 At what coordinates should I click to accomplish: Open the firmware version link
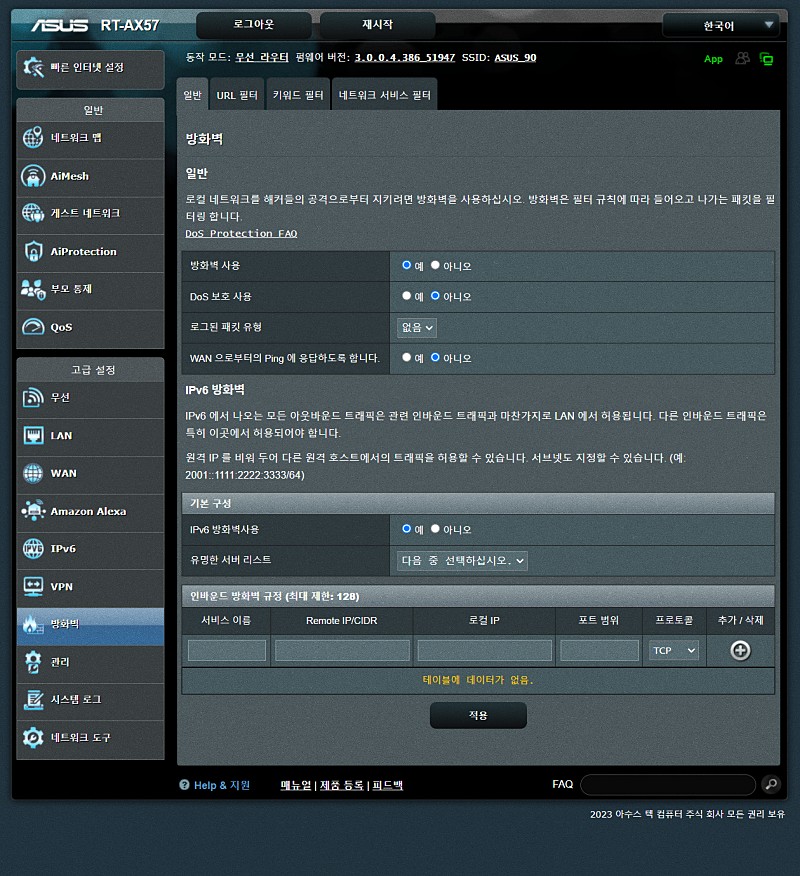point(404,58)
